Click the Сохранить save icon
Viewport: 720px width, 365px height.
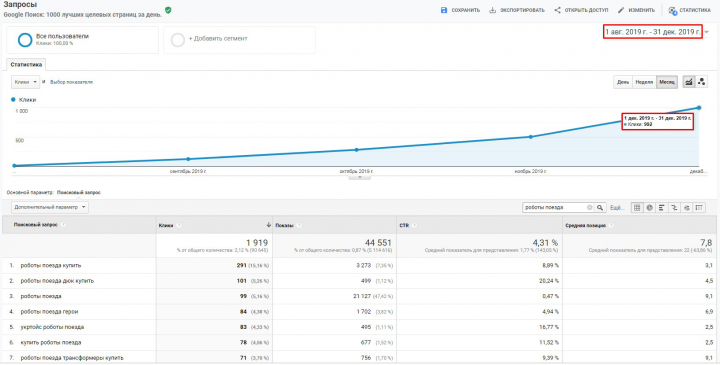coord(444,10)
